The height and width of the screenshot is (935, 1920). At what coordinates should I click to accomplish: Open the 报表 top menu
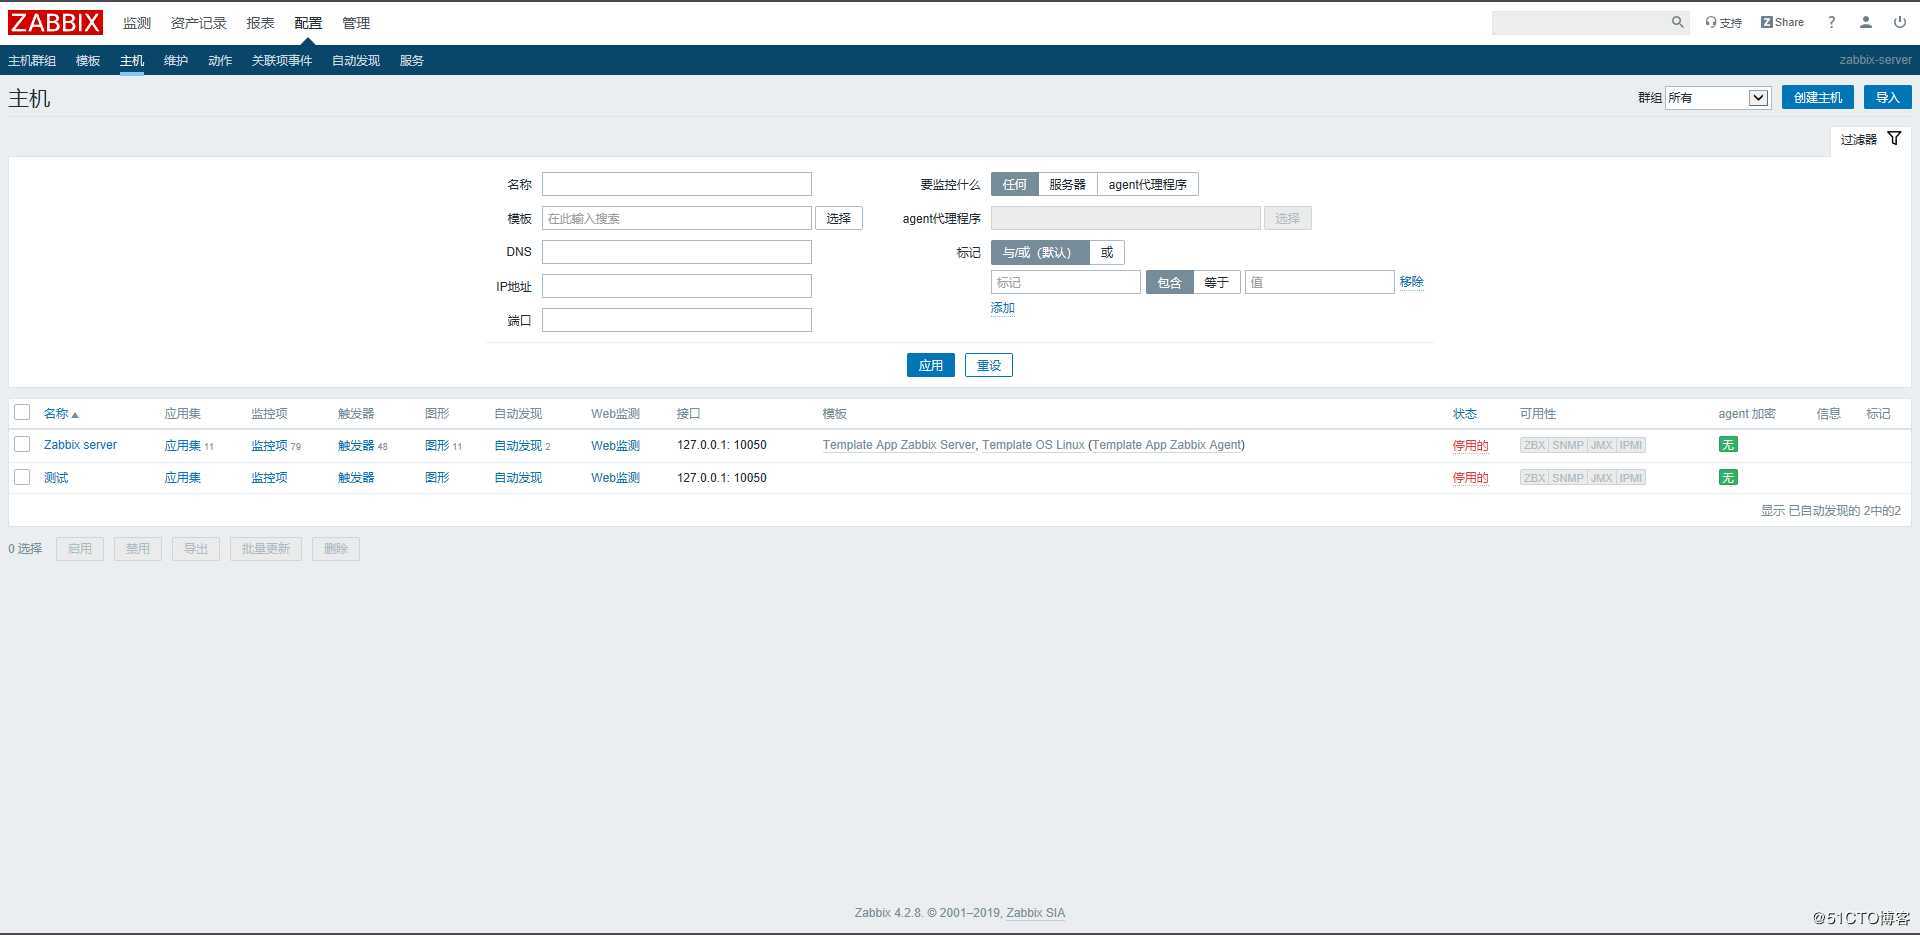[260, 23]
